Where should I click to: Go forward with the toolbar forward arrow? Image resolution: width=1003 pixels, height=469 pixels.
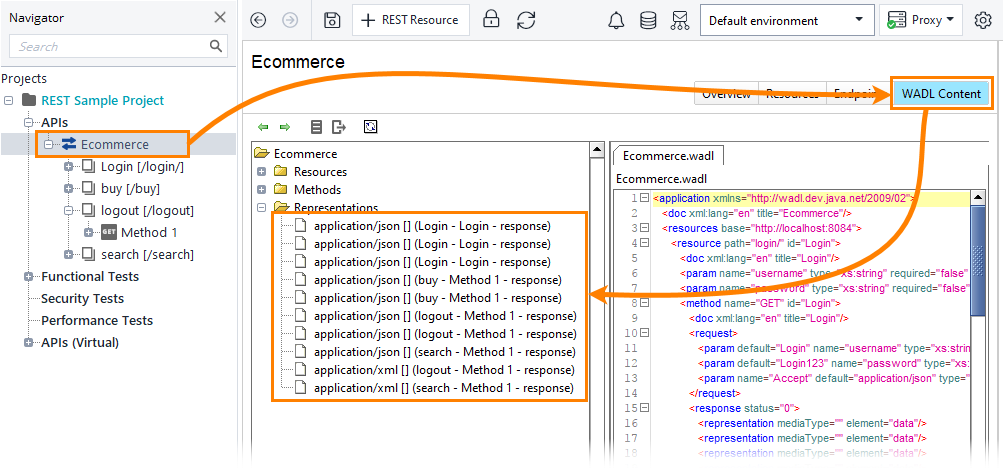point(290,20)
